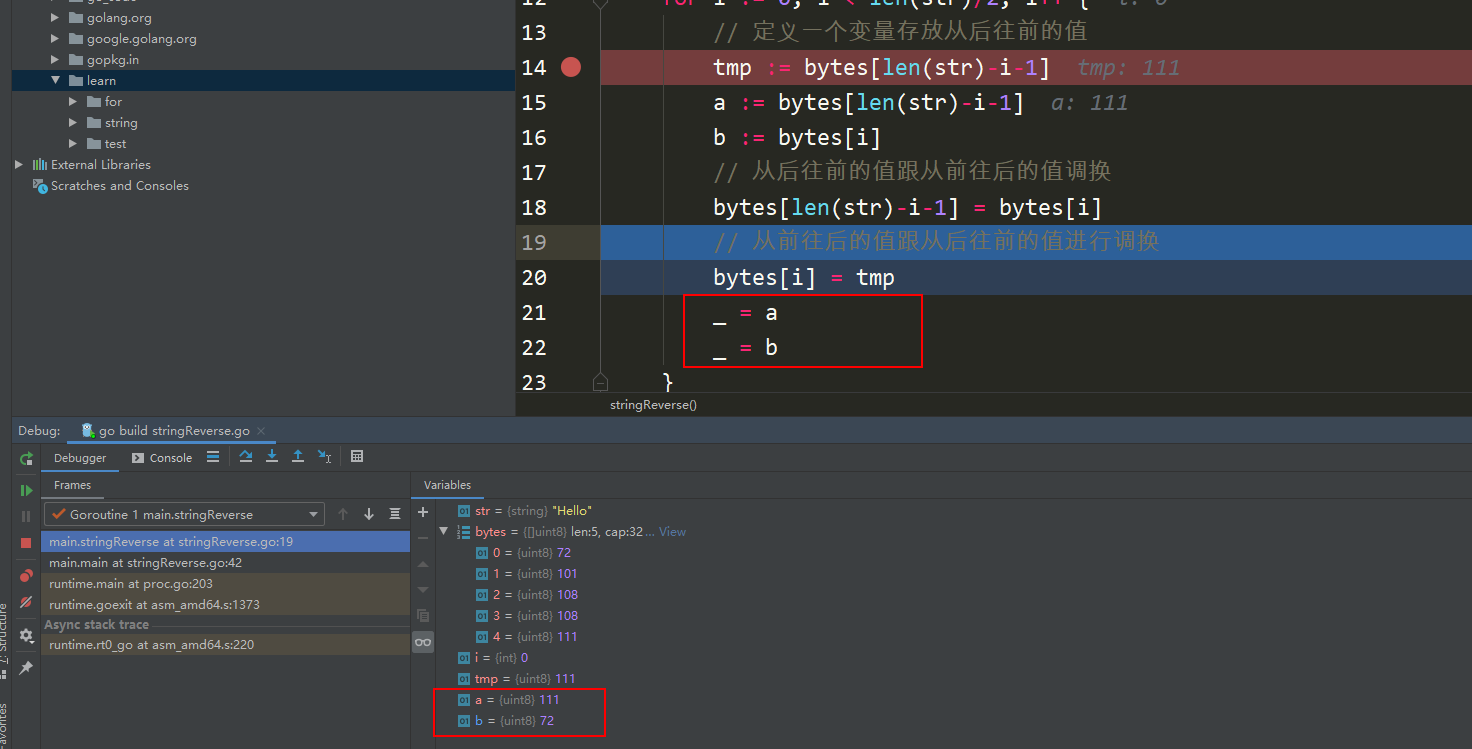Select Scratches and Consoles in project tree
This screenshot has width=1472, height=749.
(x=120, y=186)
